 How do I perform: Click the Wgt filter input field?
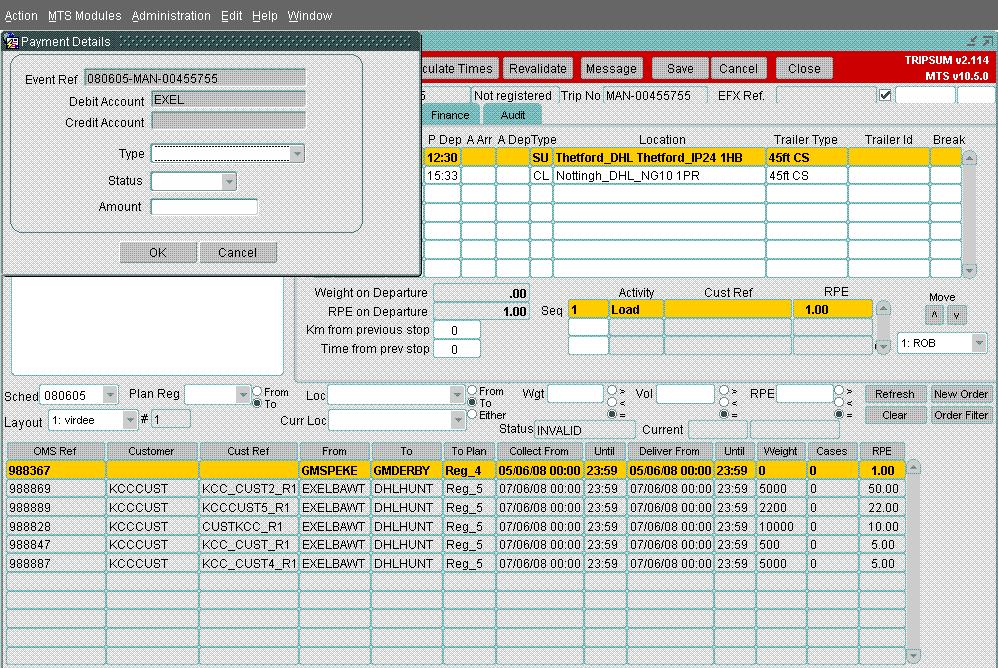[575, 394]
